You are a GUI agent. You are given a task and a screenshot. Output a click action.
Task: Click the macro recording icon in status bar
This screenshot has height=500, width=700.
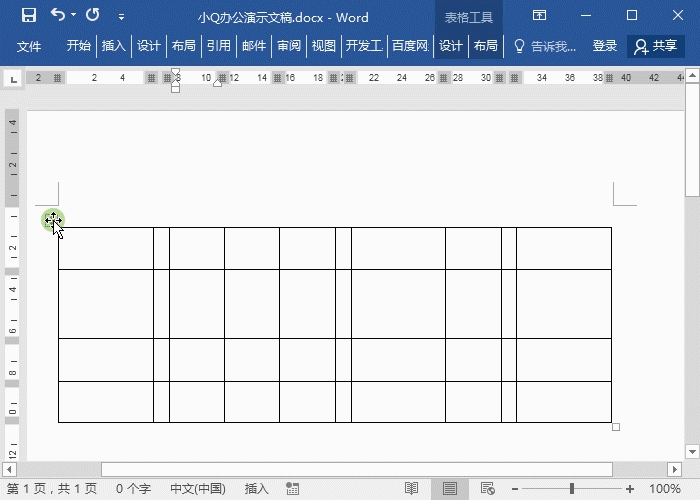(292, 489)
